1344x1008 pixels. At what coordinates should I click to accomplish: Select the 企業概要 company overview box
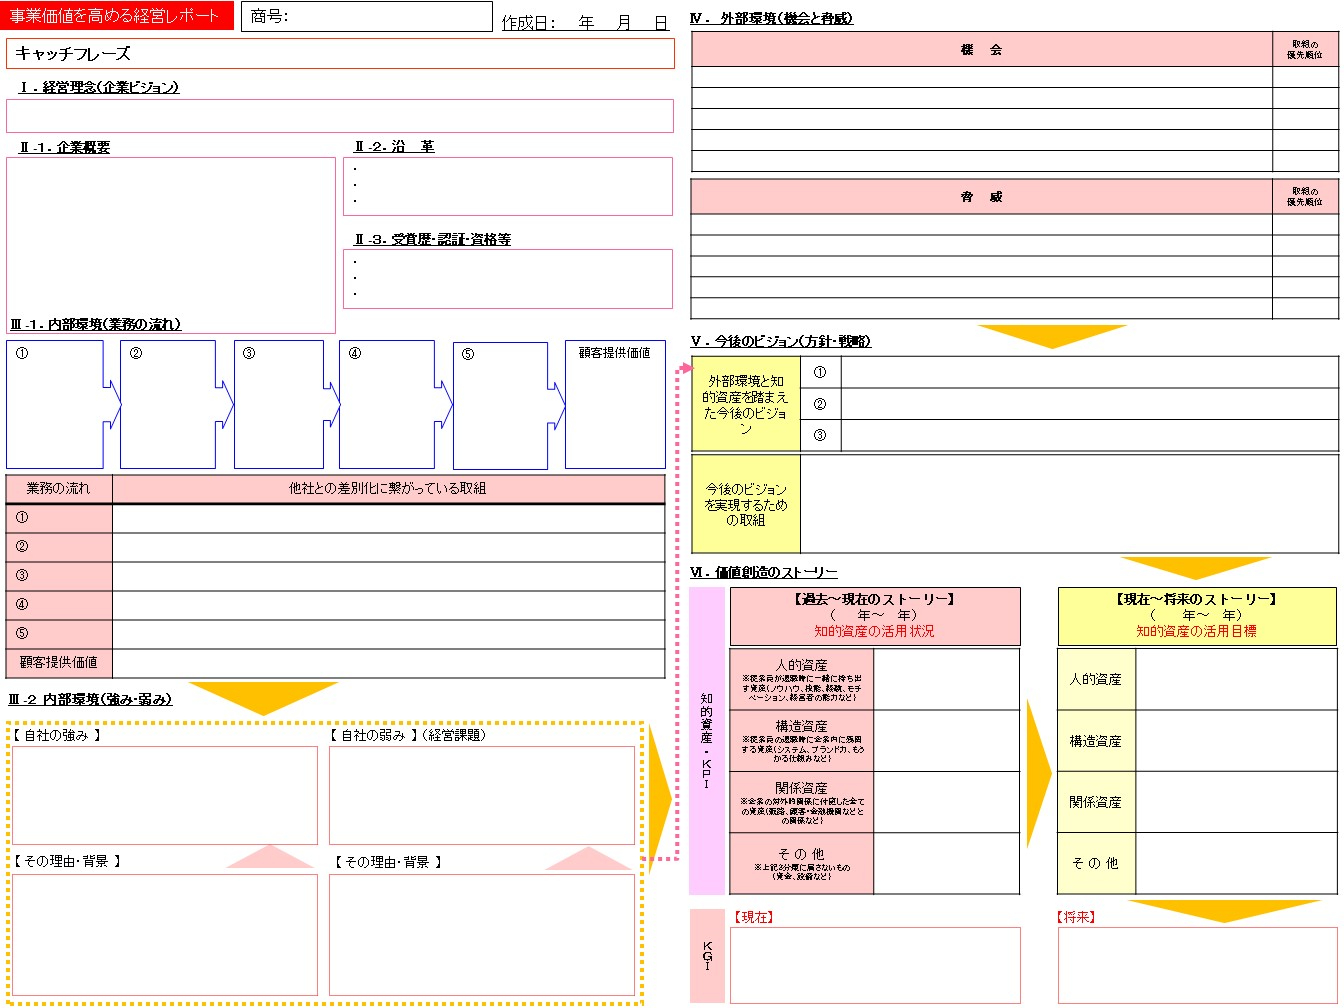tap(171, 245)
